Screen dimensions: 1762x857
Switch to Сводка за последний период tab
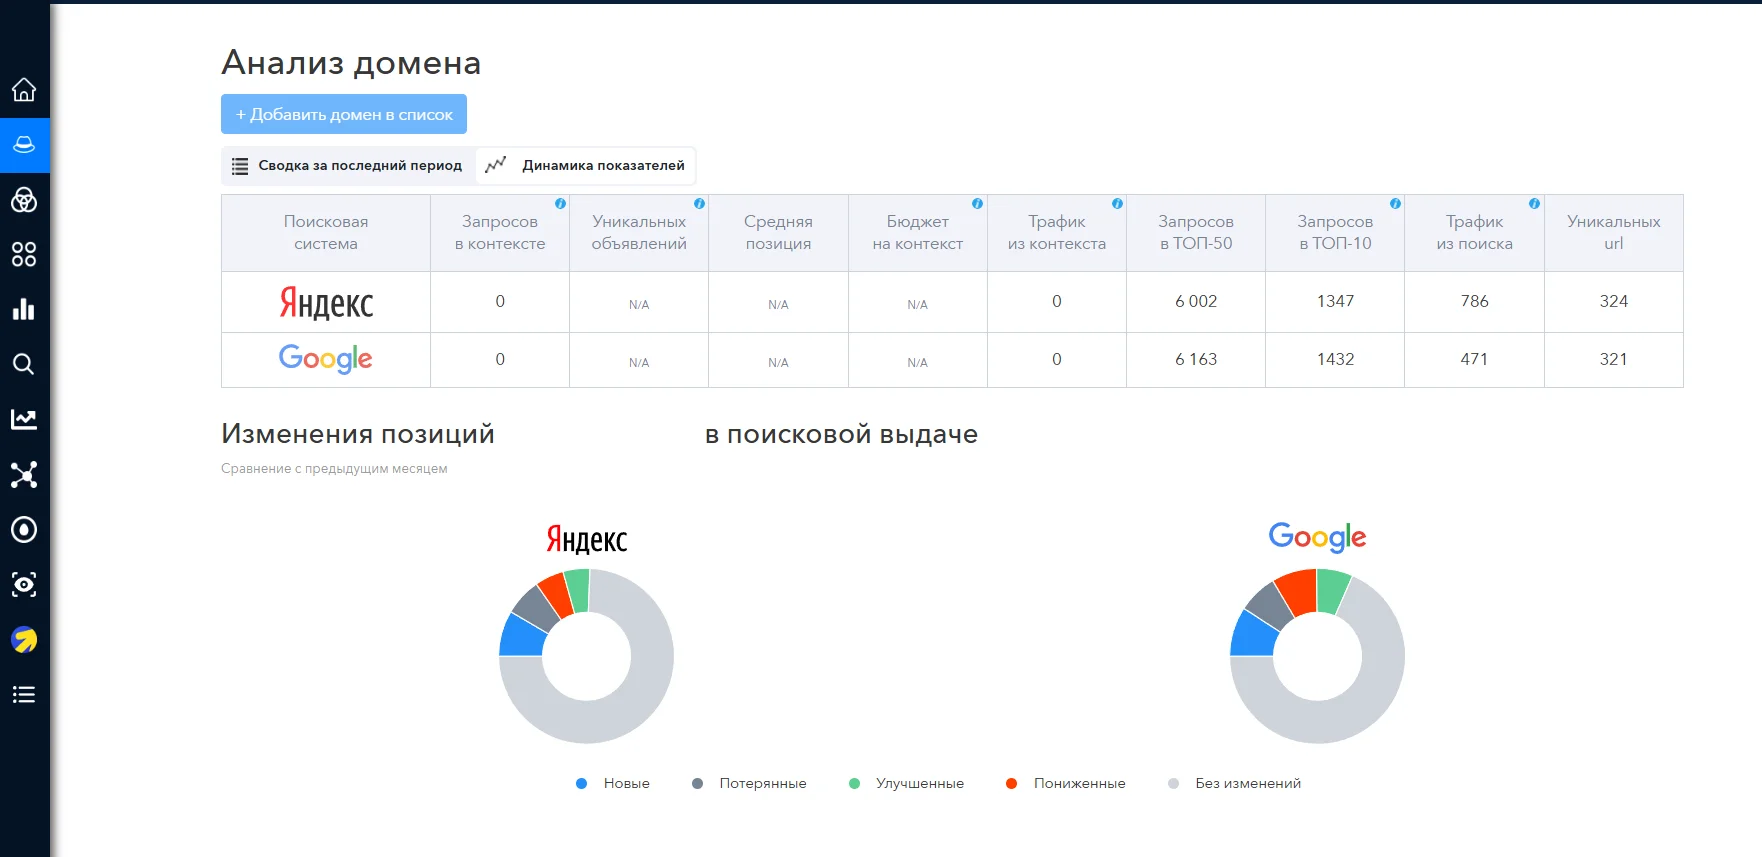click(347, 166)
